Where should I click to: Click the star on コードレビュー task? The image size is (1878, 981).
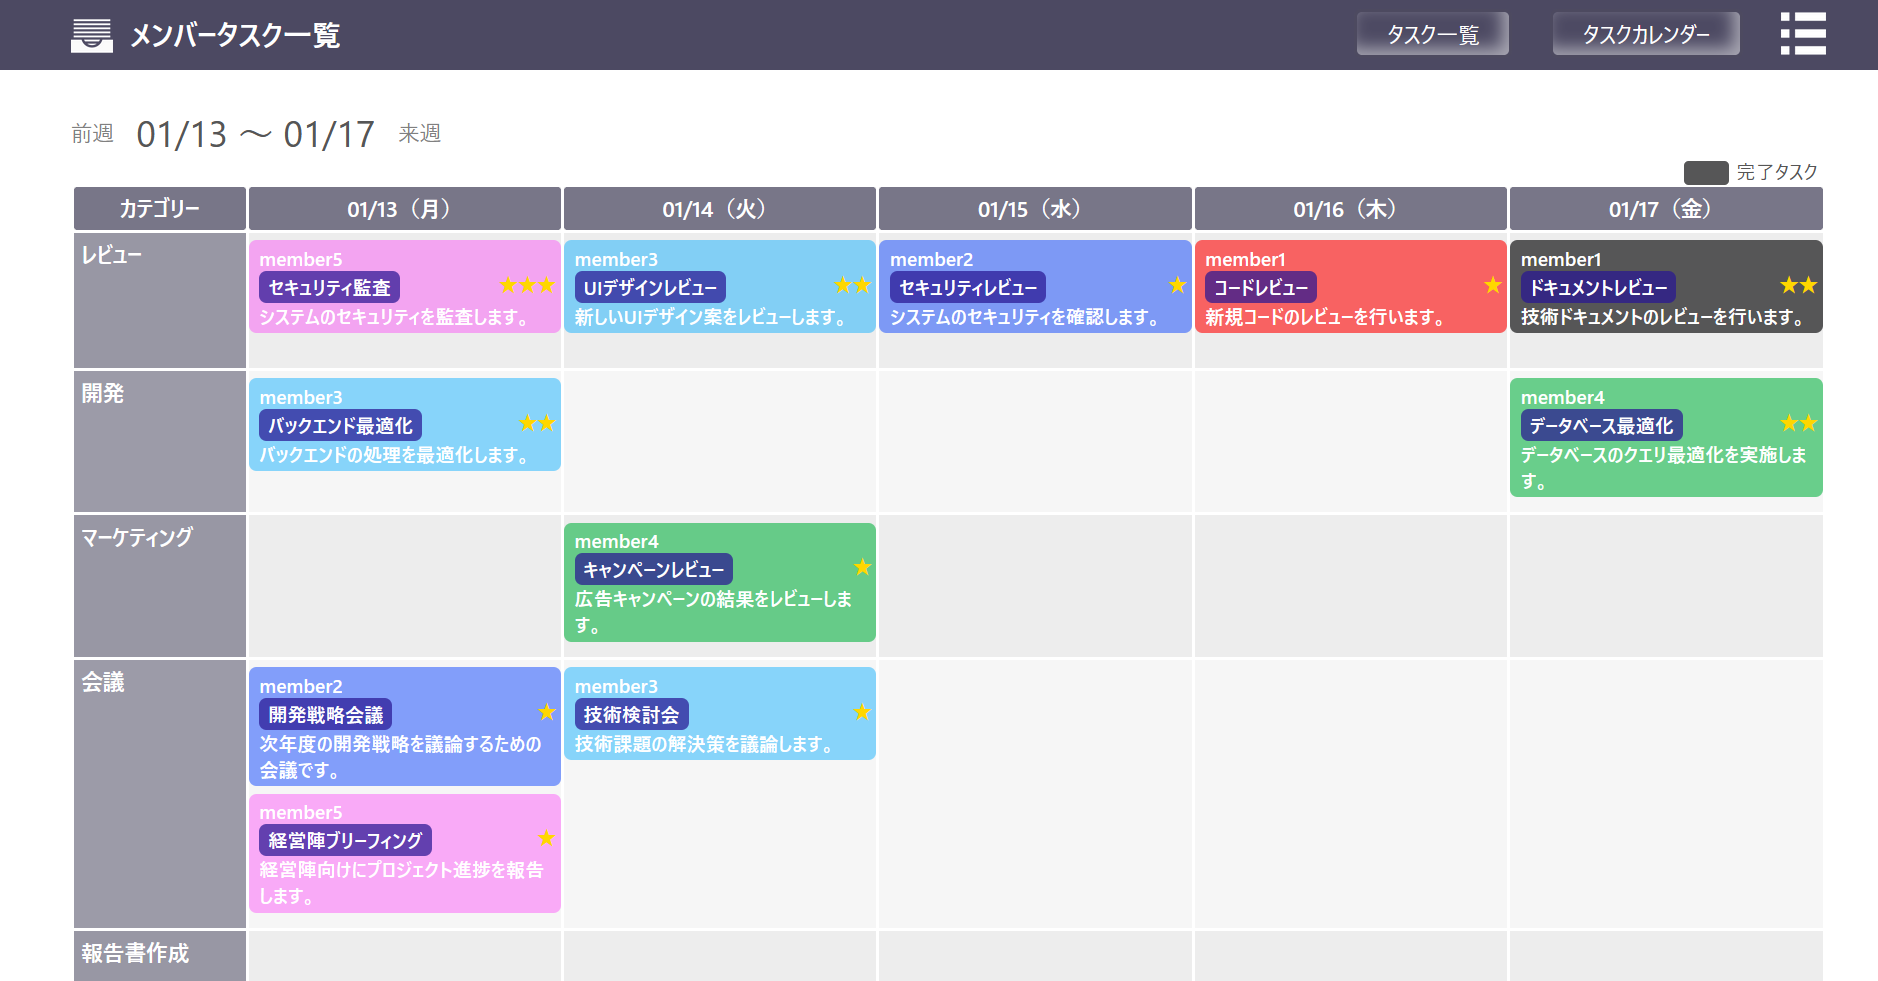(x=1492, y=286)
